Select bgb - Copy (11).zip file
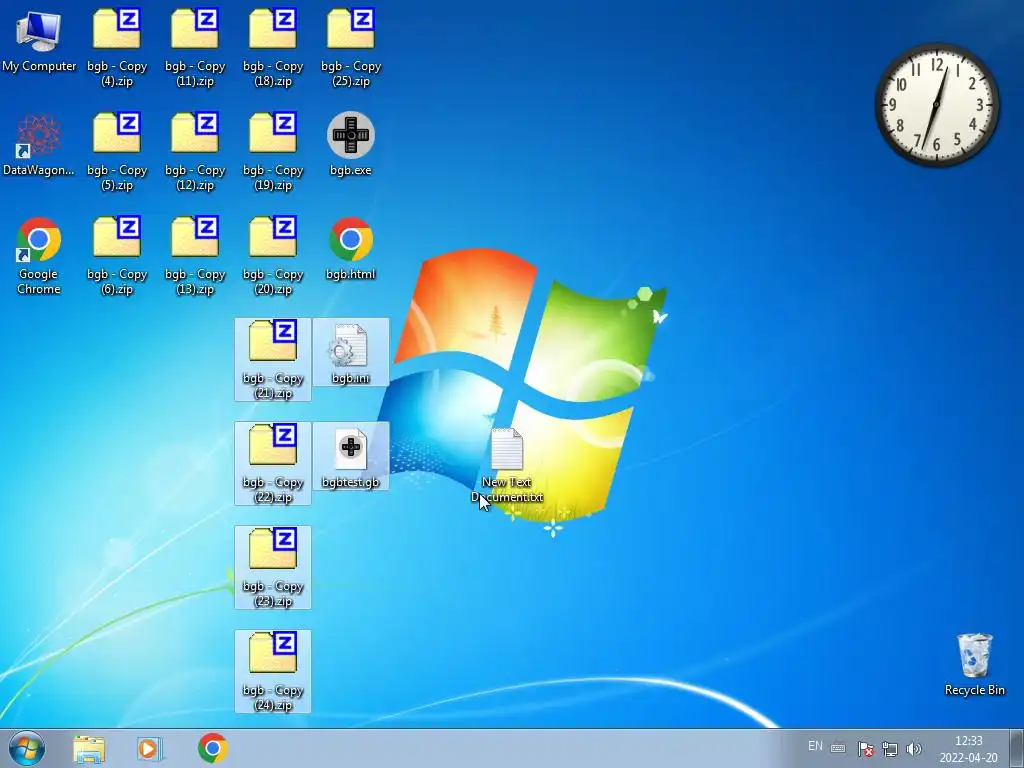Viewport: 1024px width, 768px height. click(x=195, y=48)
